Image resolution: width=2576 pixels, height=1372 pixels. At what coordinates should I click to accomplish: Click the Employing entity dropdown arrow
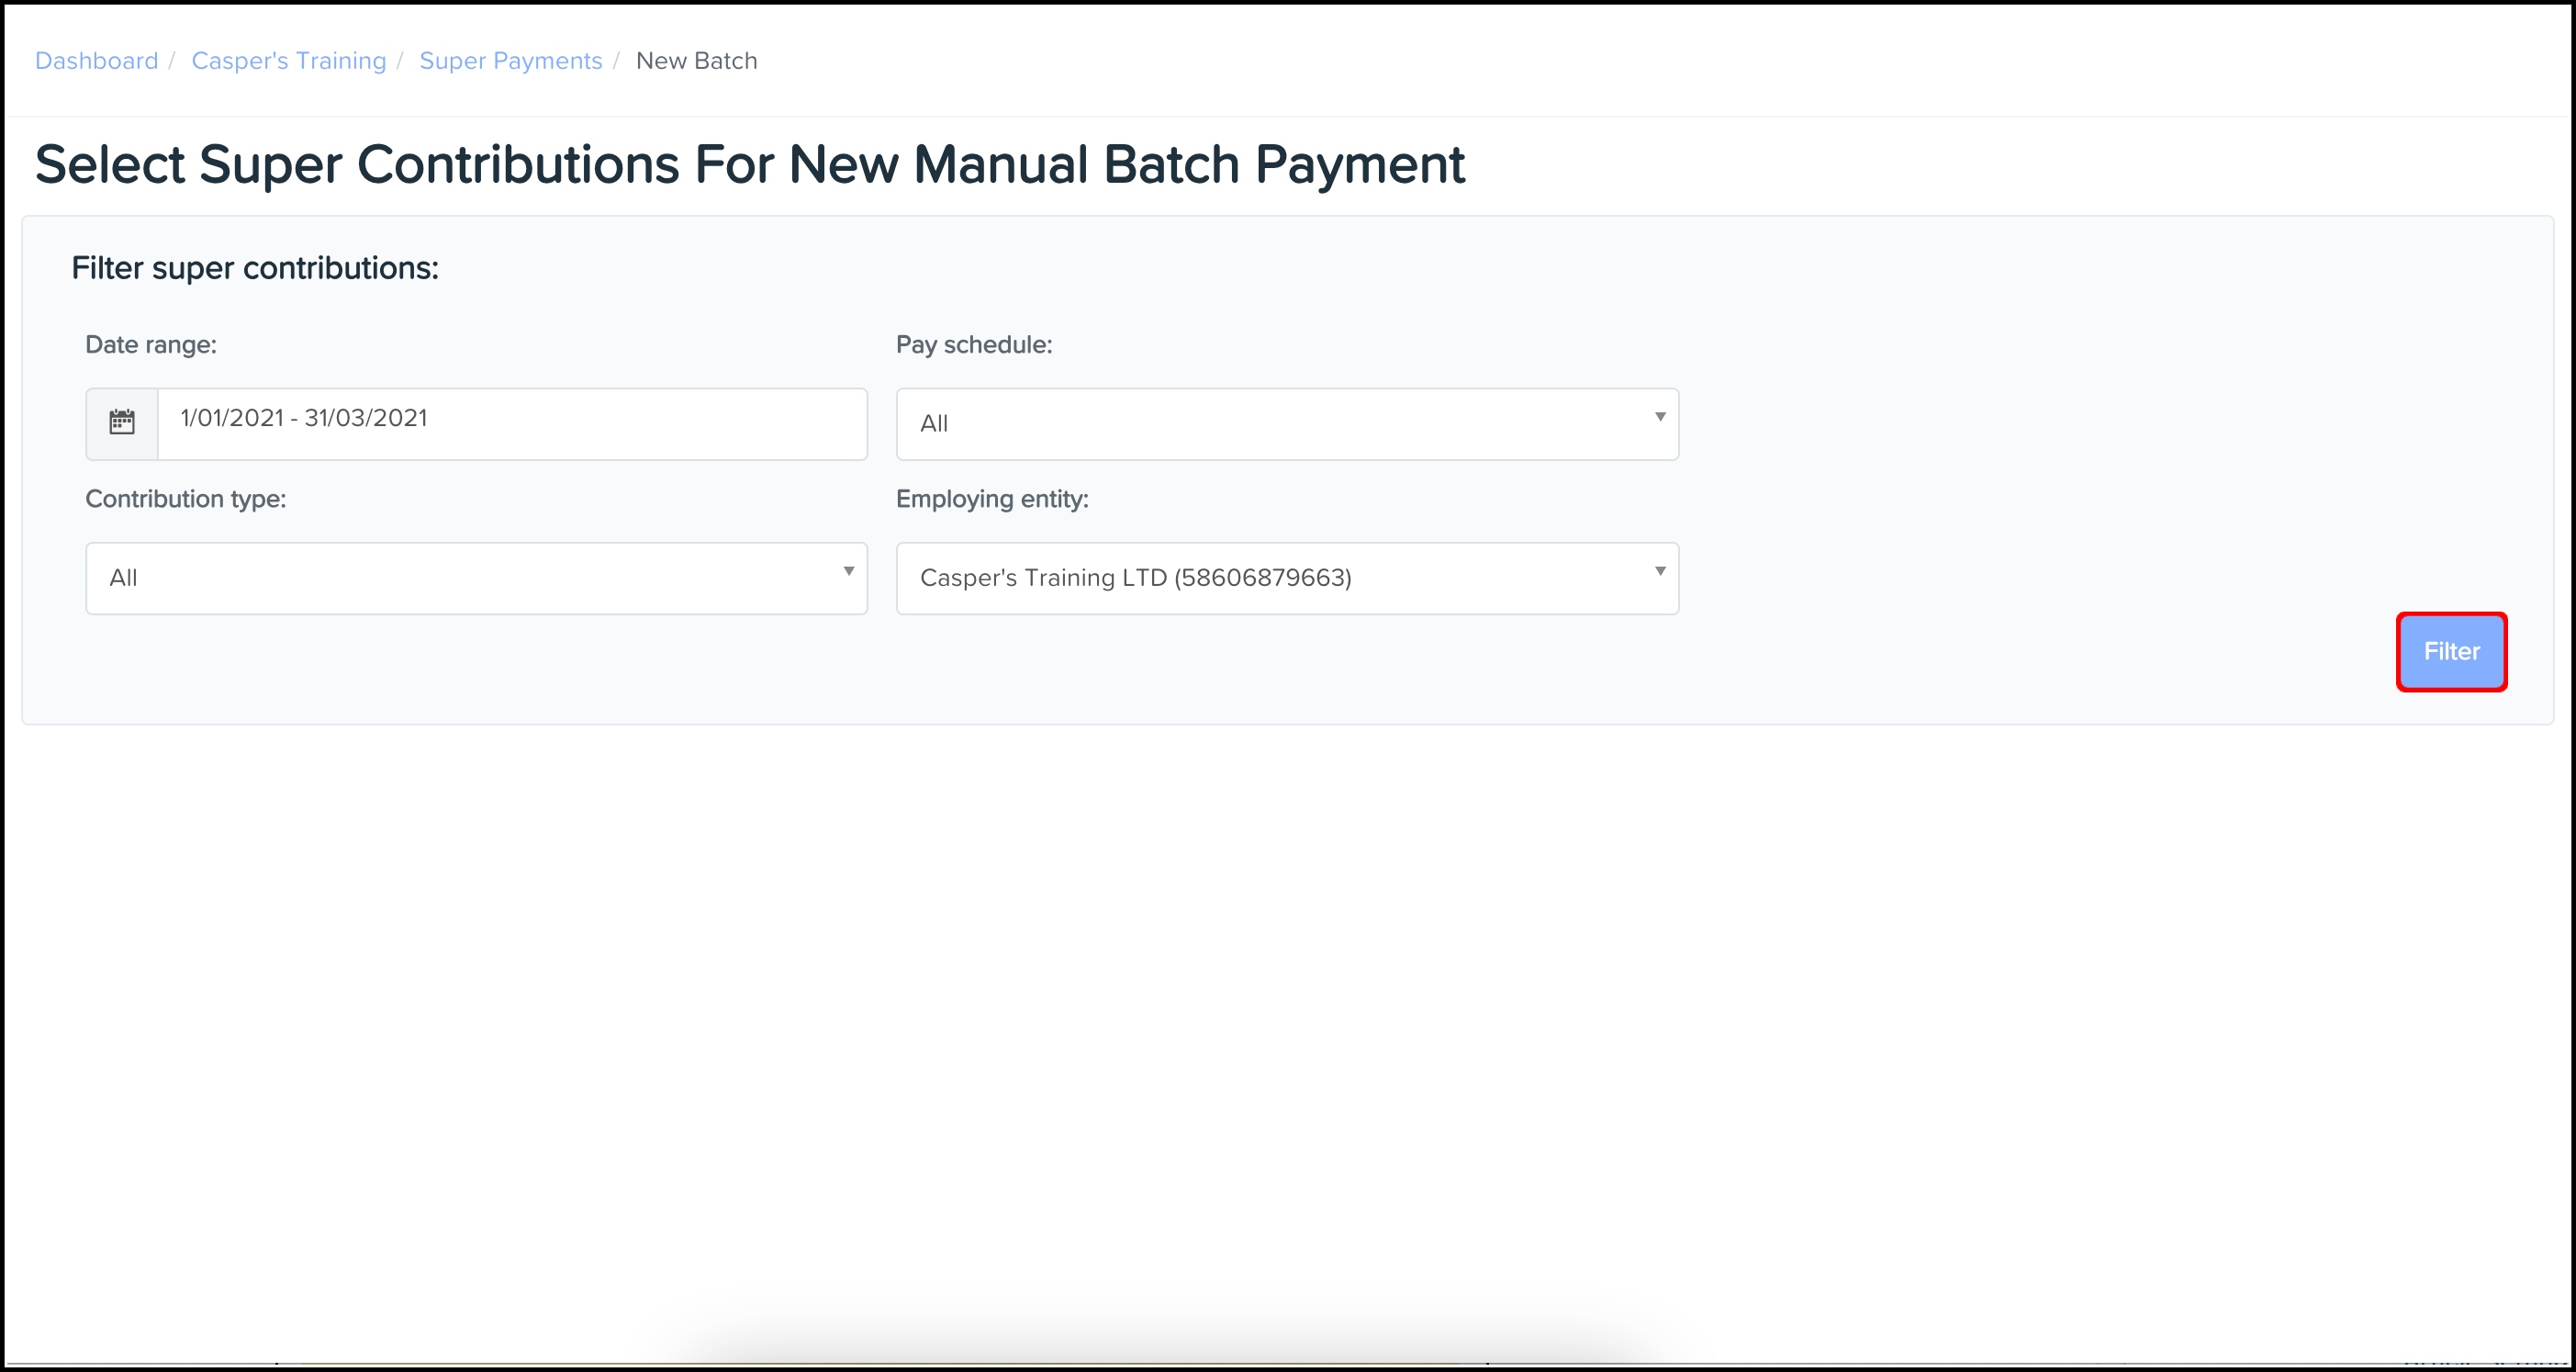[1659, 572]
